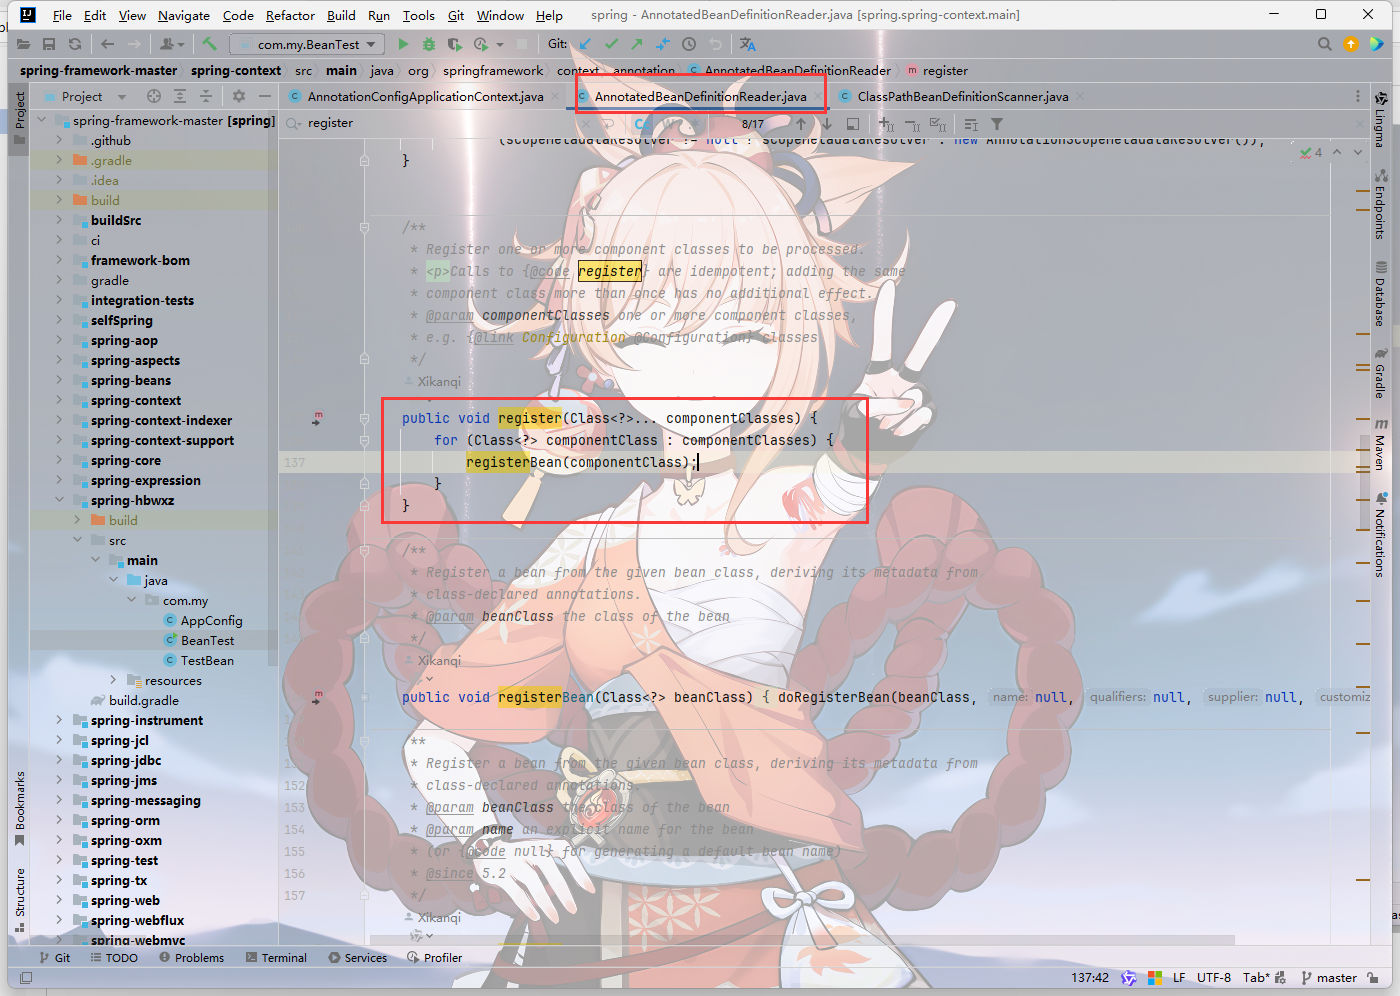The height and width of the screenshot is (996, 1400).
Task: Git update project blue arrow
Action: (585, 44)
